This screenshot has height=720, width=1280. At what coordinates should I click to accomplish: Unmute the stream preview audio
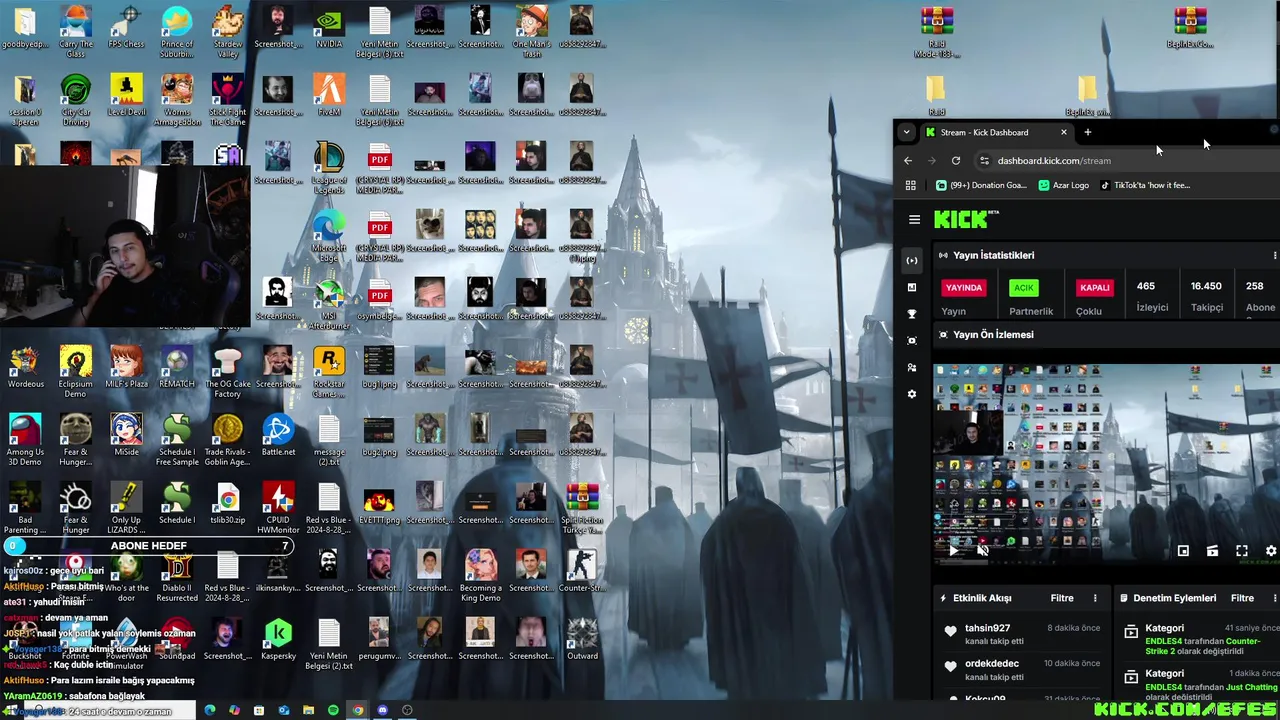click(982, 551)
